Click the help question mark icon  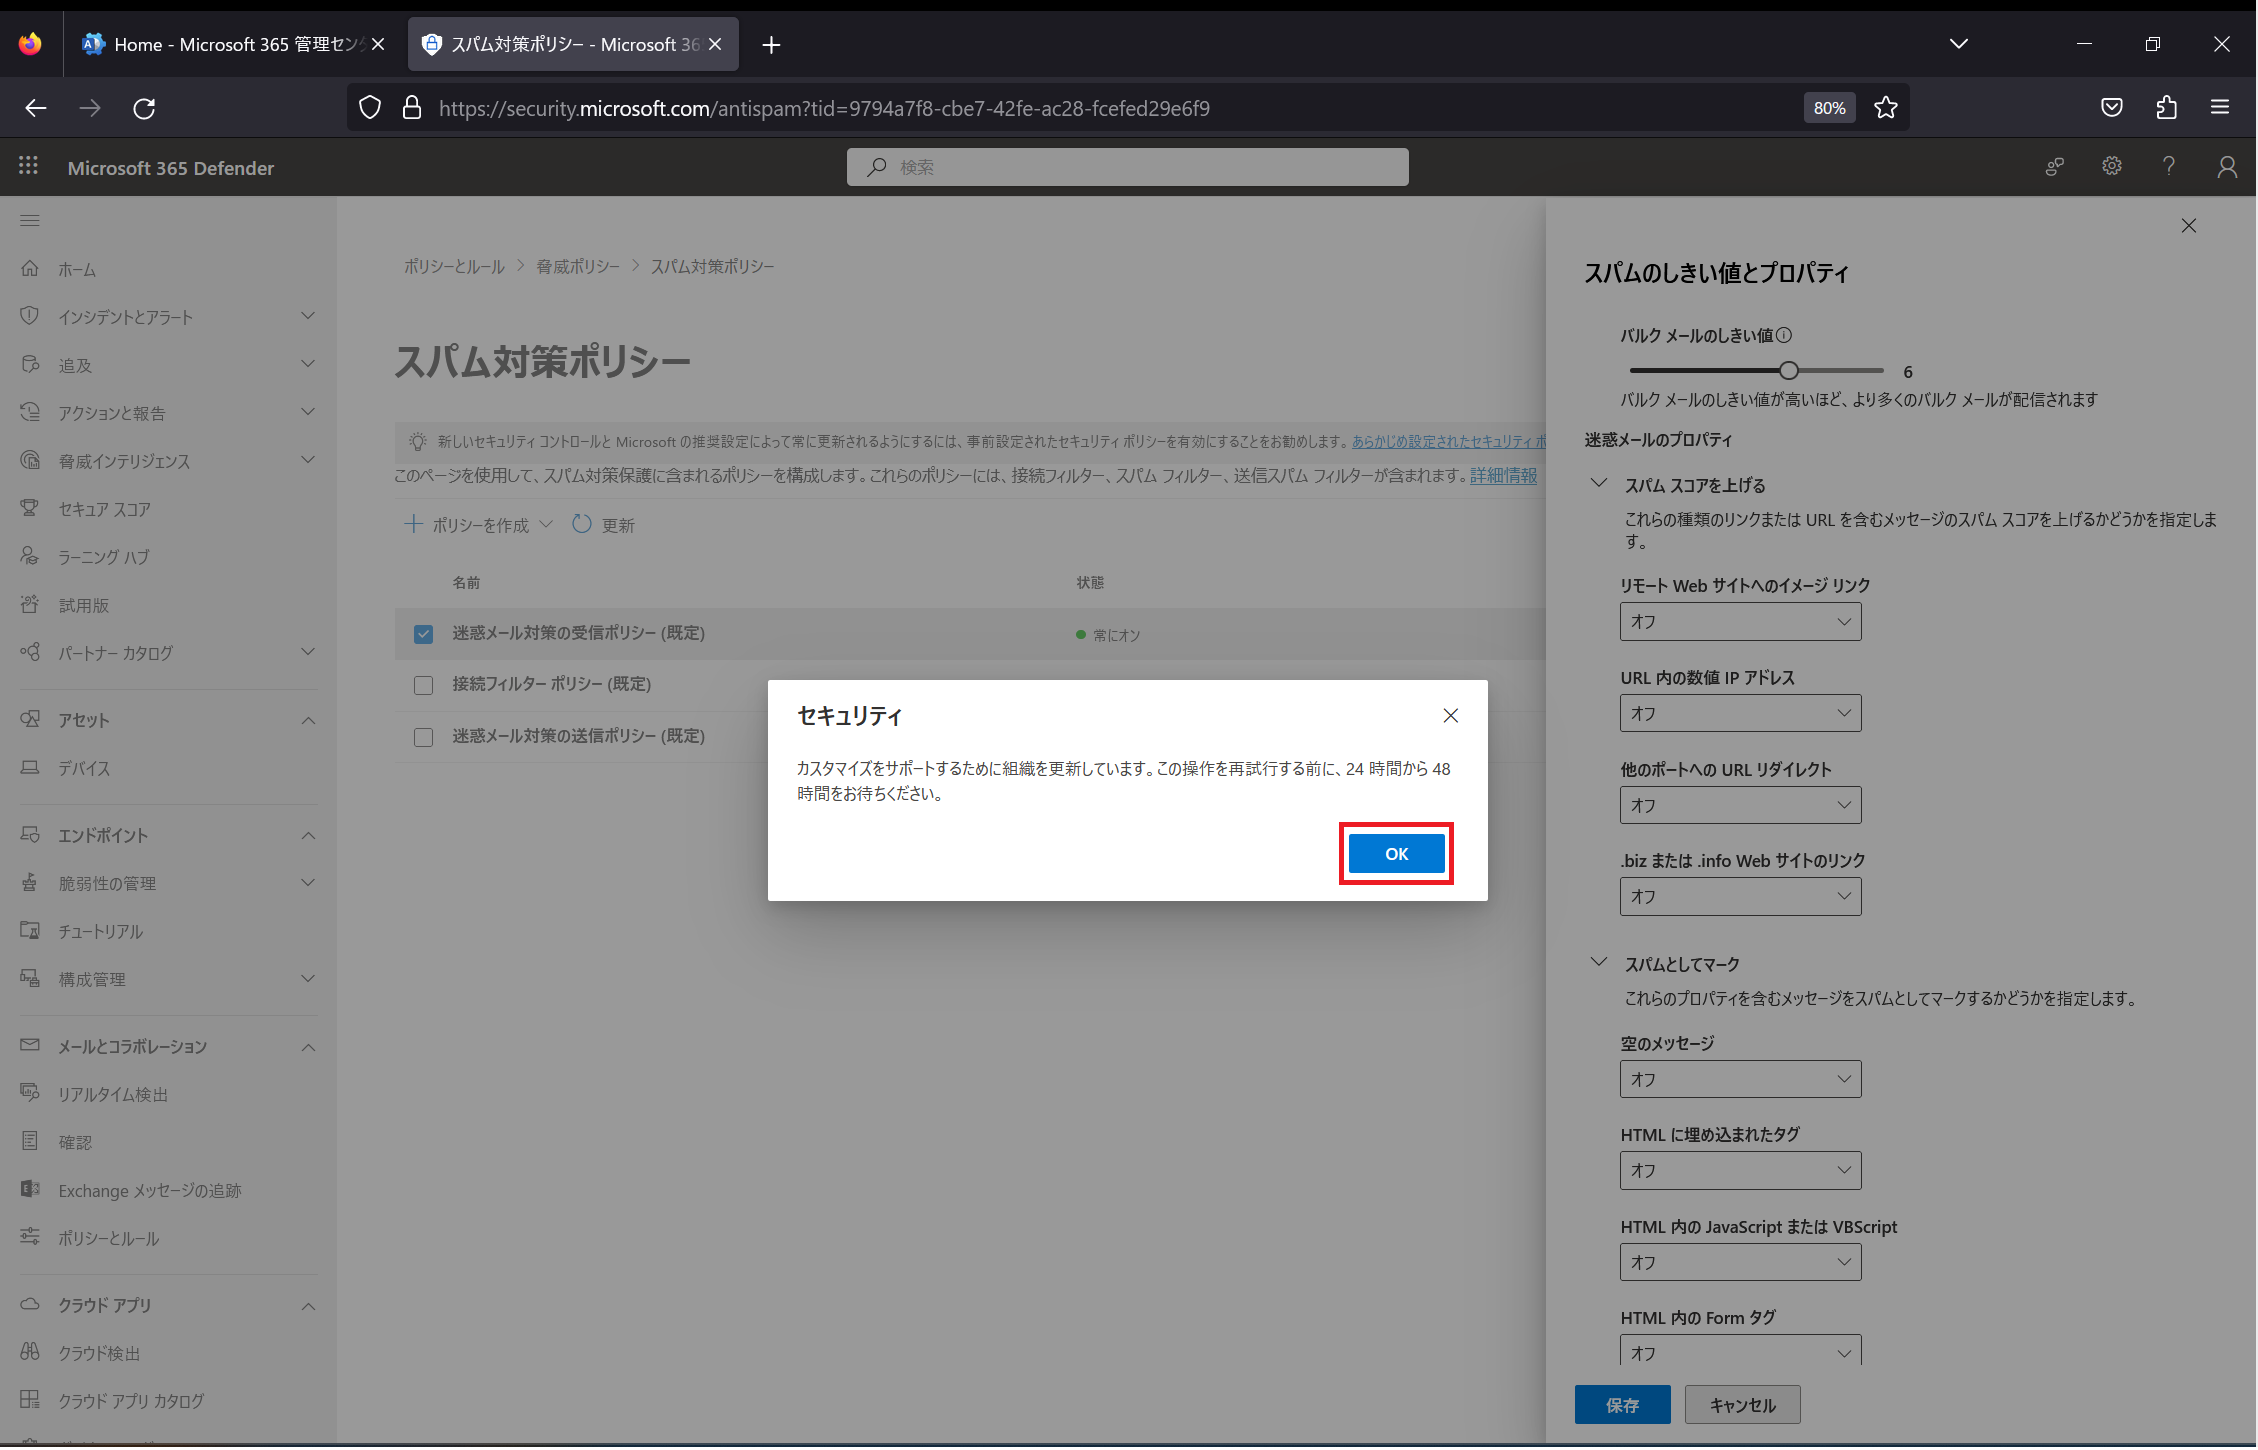click(2168, 166)
